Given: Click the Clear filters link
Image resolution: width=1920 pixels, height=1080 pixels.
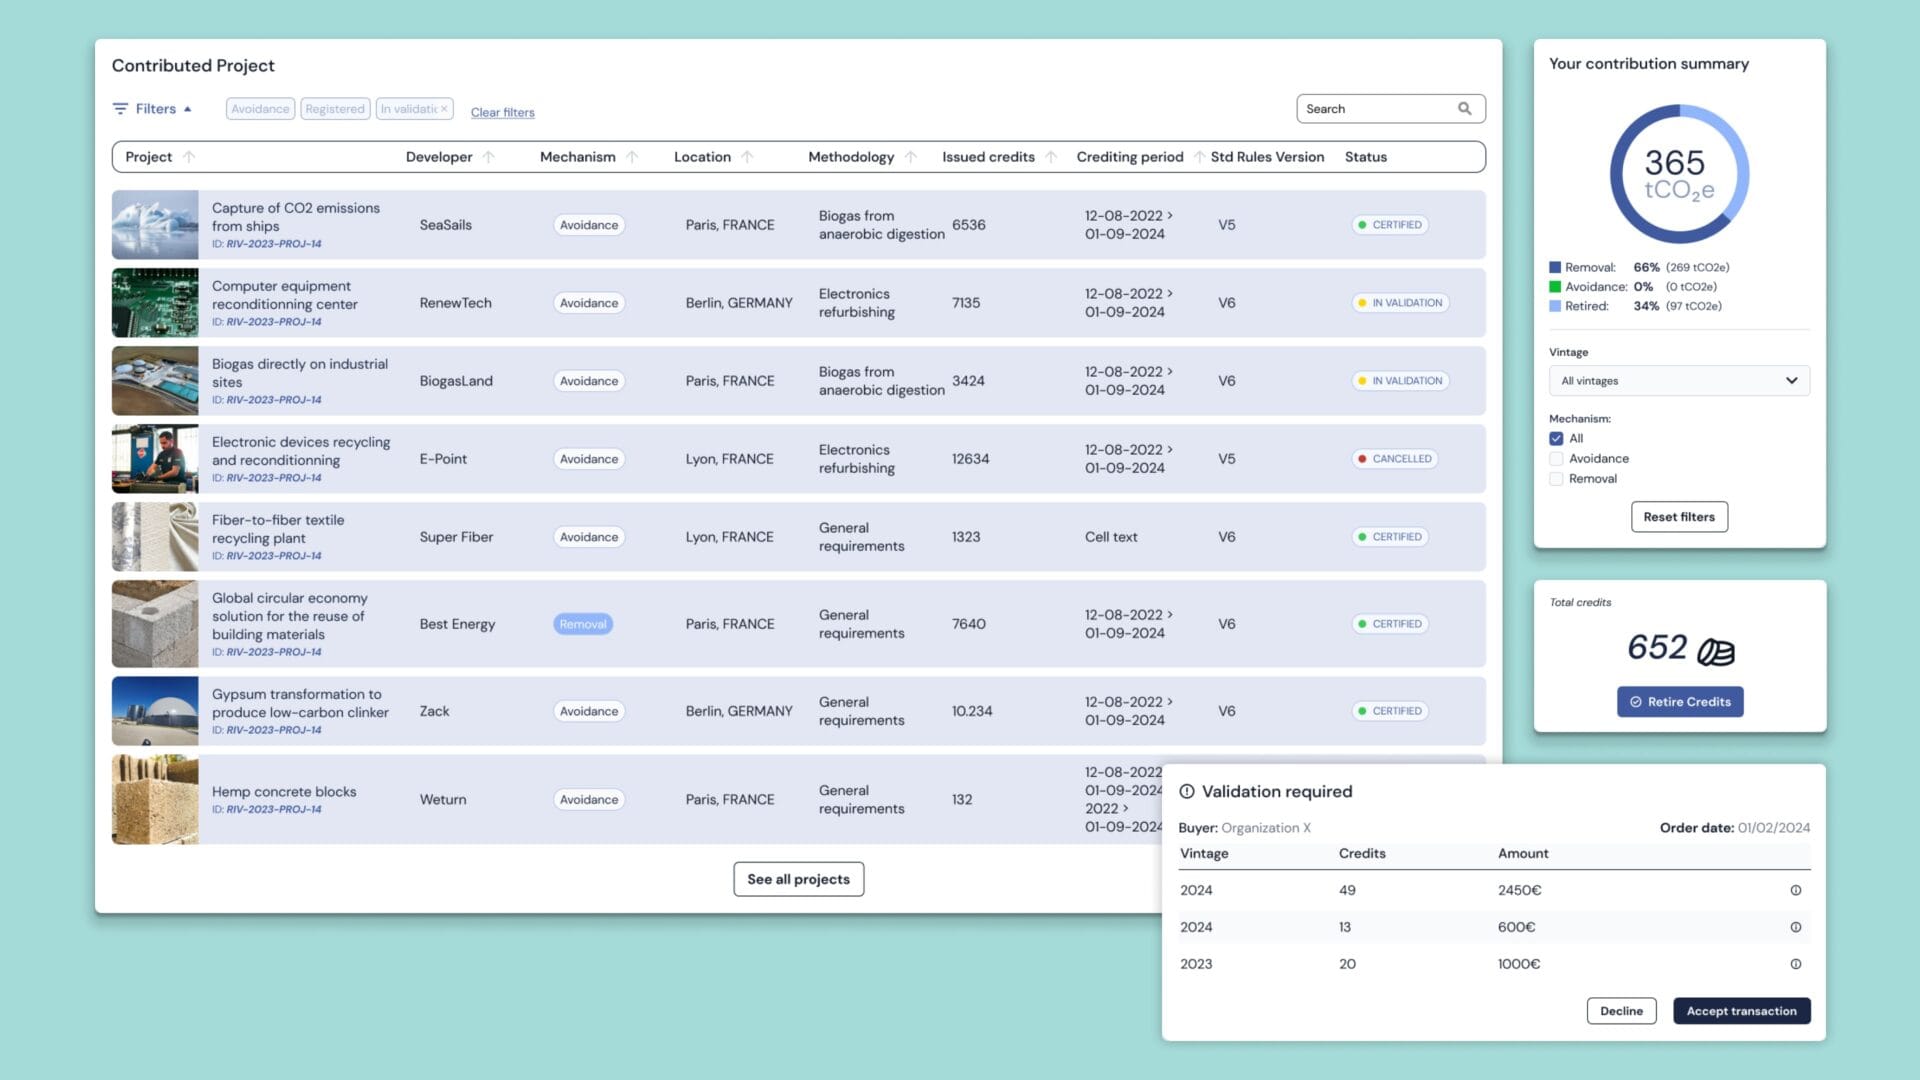Looking at the screenshot, I should (502, 113).
